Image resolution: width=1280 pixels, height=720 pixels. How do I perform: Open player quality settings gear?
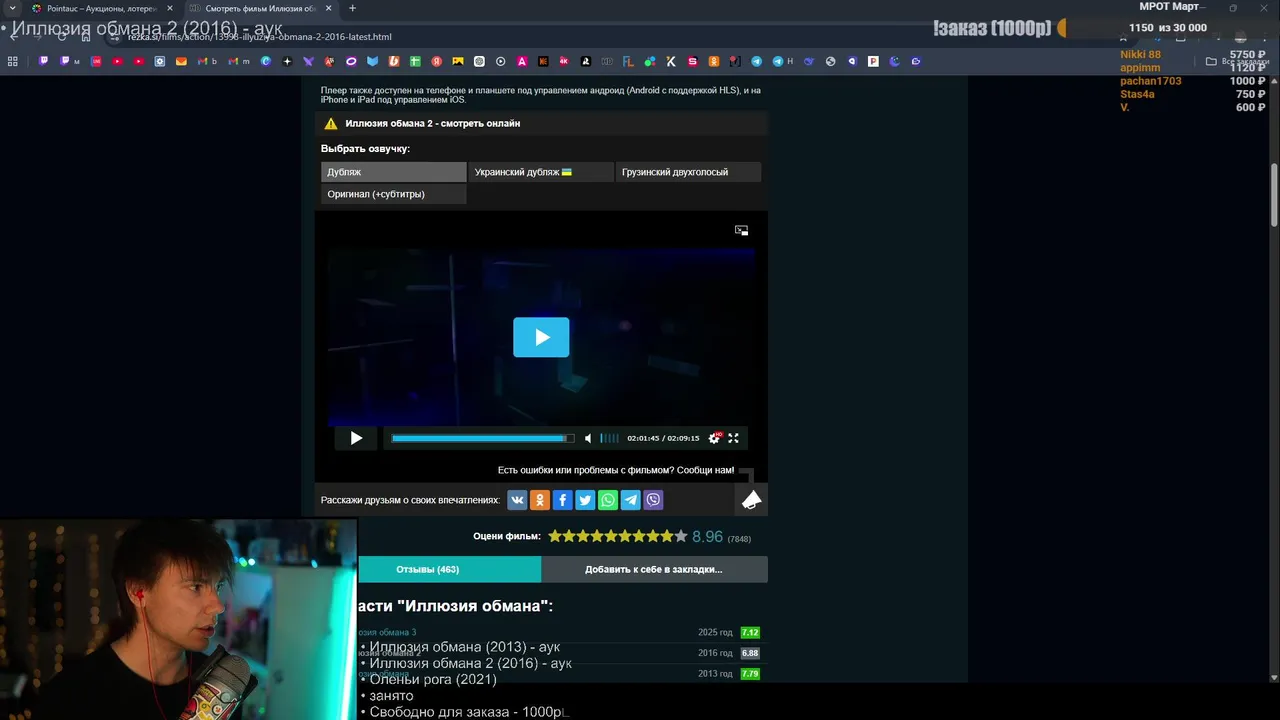coord(714,438)
